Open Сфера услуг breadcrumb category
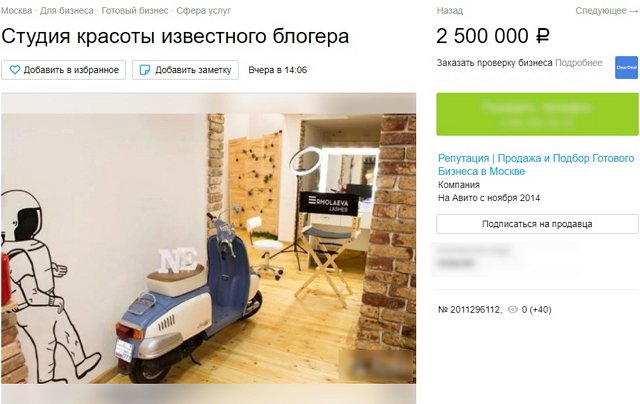The image size is (640, 404). point(203,11)
